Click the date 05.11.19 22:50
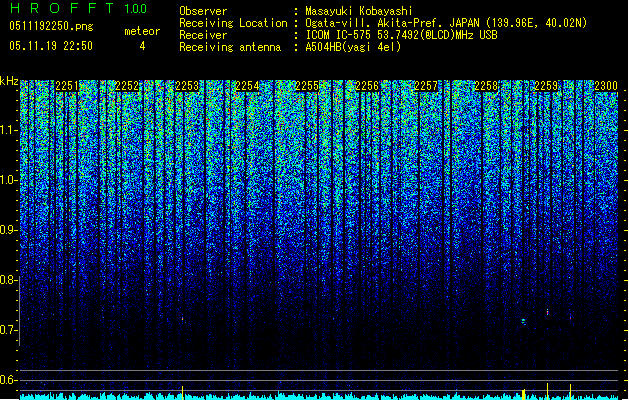 pos(51,46)
